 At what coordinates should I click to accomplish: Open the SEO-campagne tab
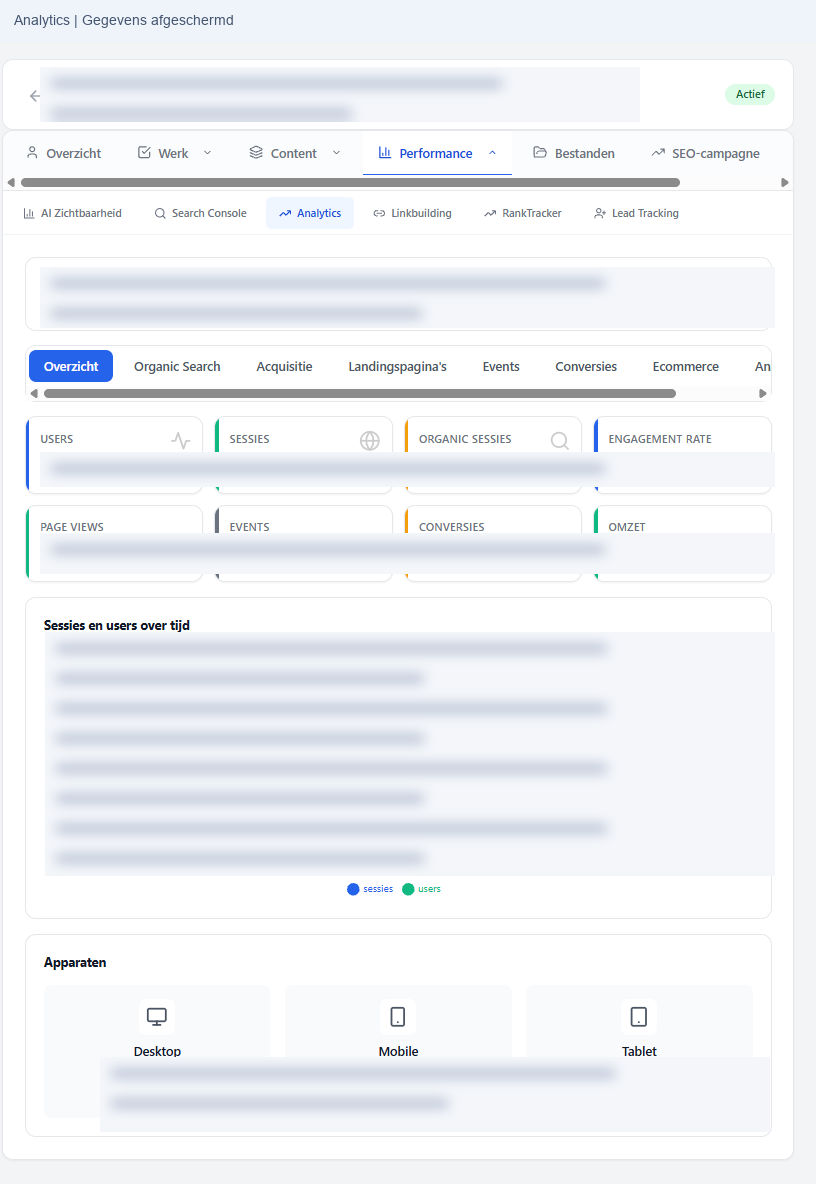pos(705,153)
